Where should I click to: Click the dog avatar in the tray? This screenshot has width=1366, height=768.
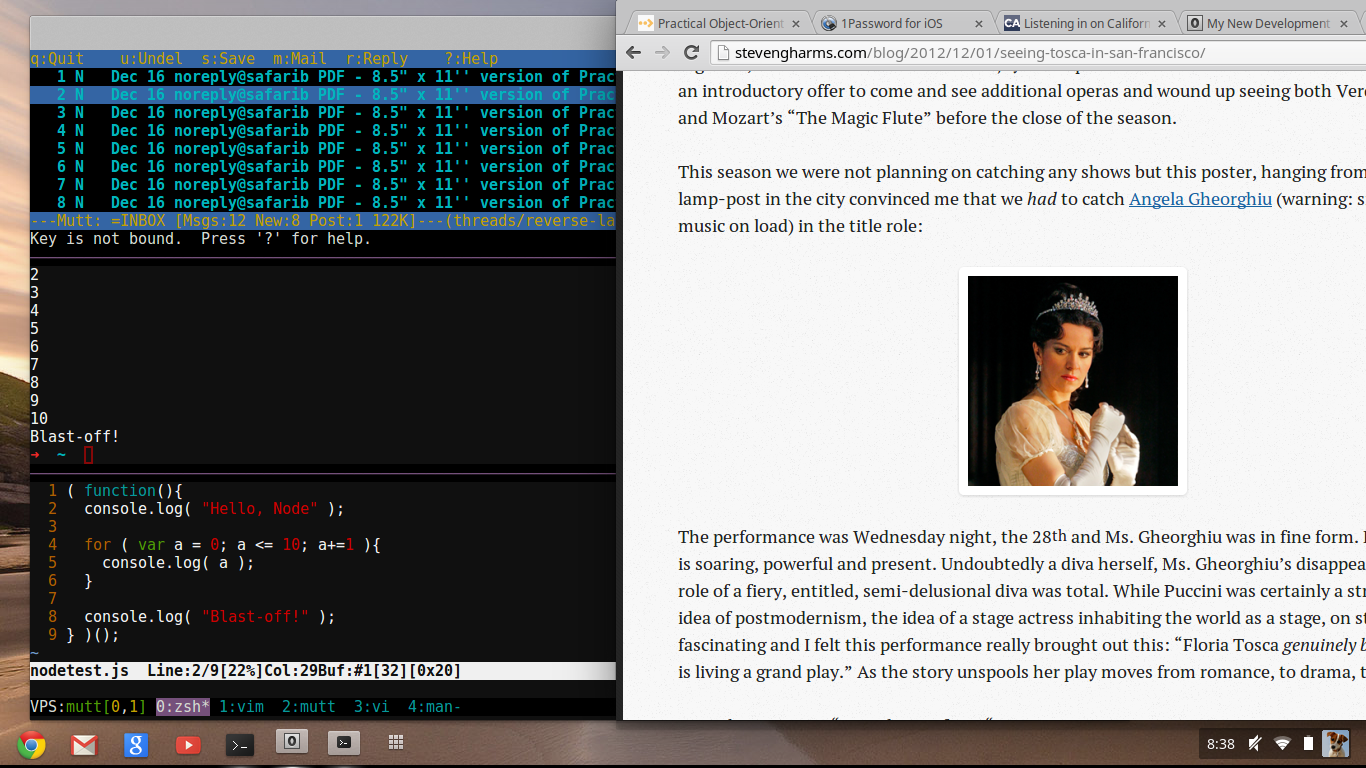[x=1334, y=743]
